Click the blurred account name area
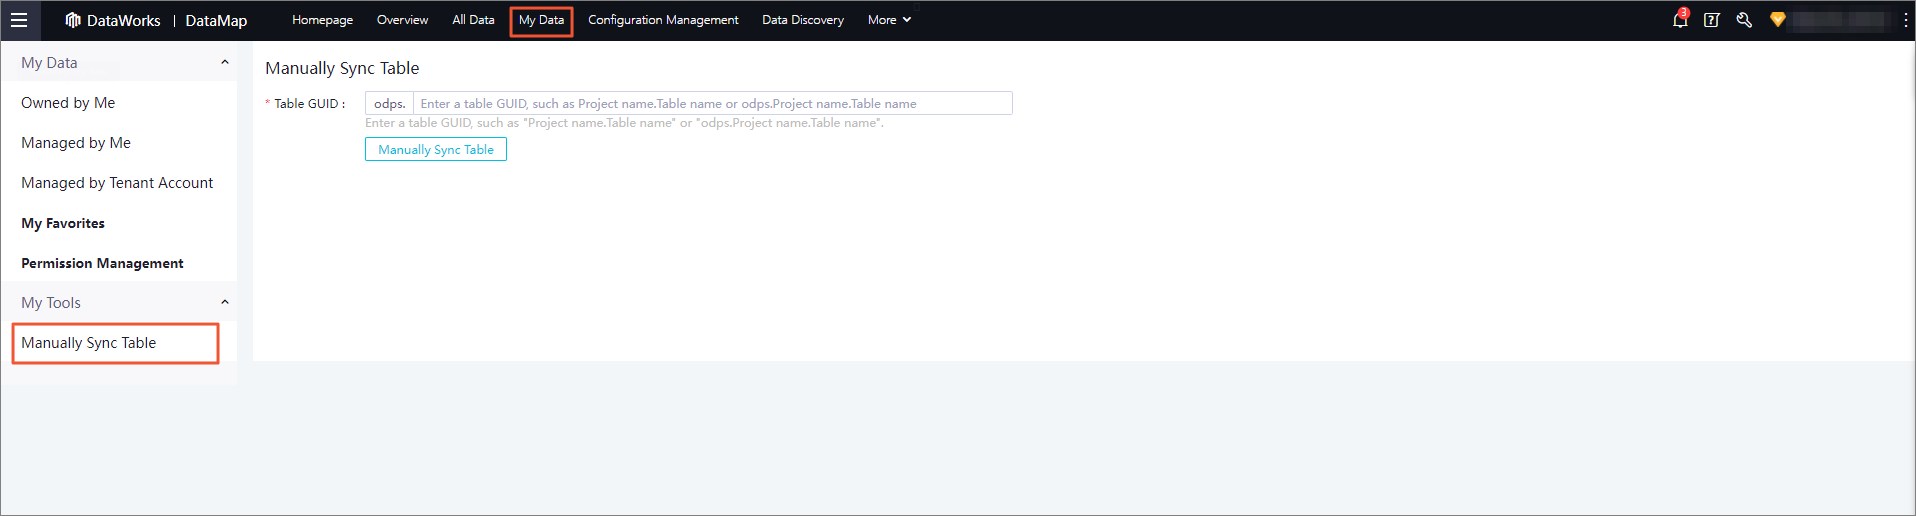 [x=1840, y=20]
